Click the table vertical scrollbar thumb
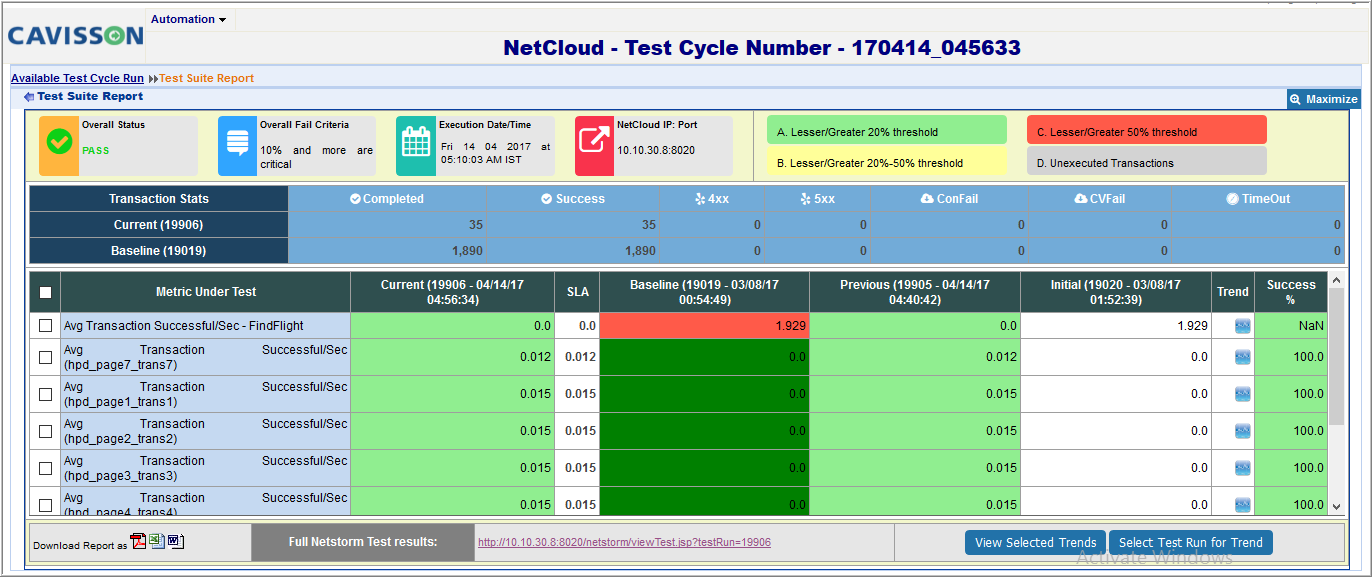Screen dimensions: 1372x577 pyautogui.click(x=1337, y=358)
